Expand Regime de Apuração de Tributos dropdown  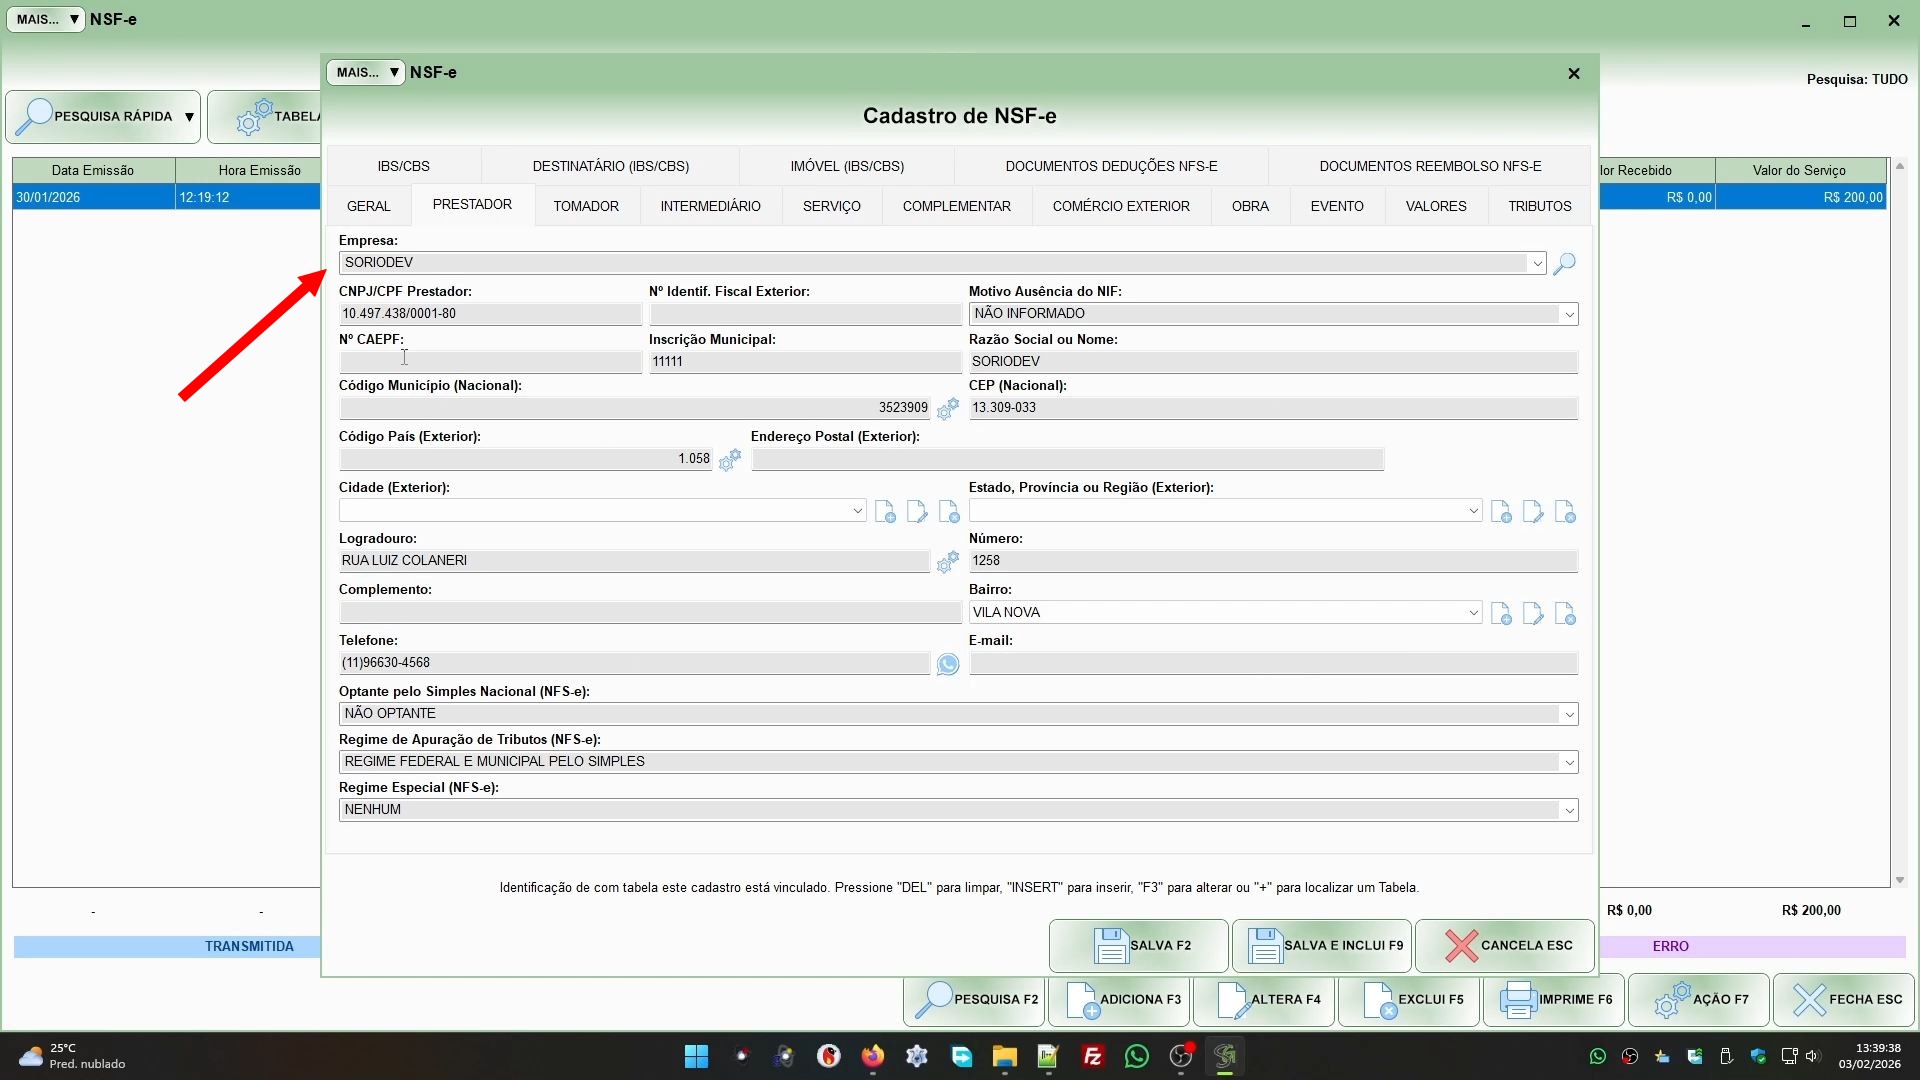(x=1568, y=762)
